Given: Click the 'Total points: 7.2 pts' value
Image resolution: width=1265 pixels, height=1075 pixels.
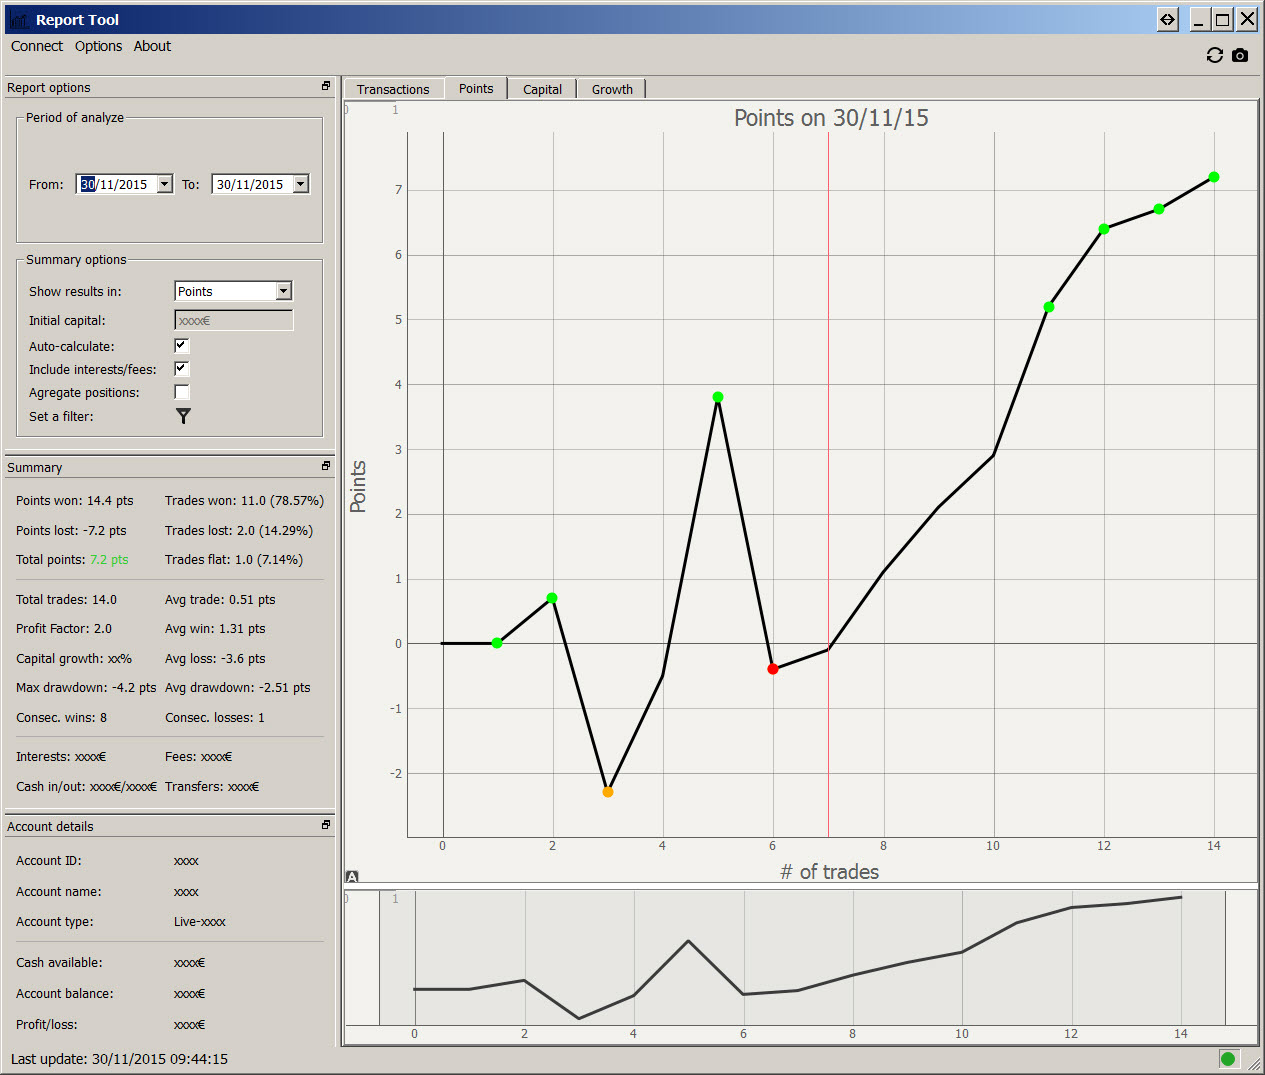Looking at the screenshot, I should [x=109, y=560].
